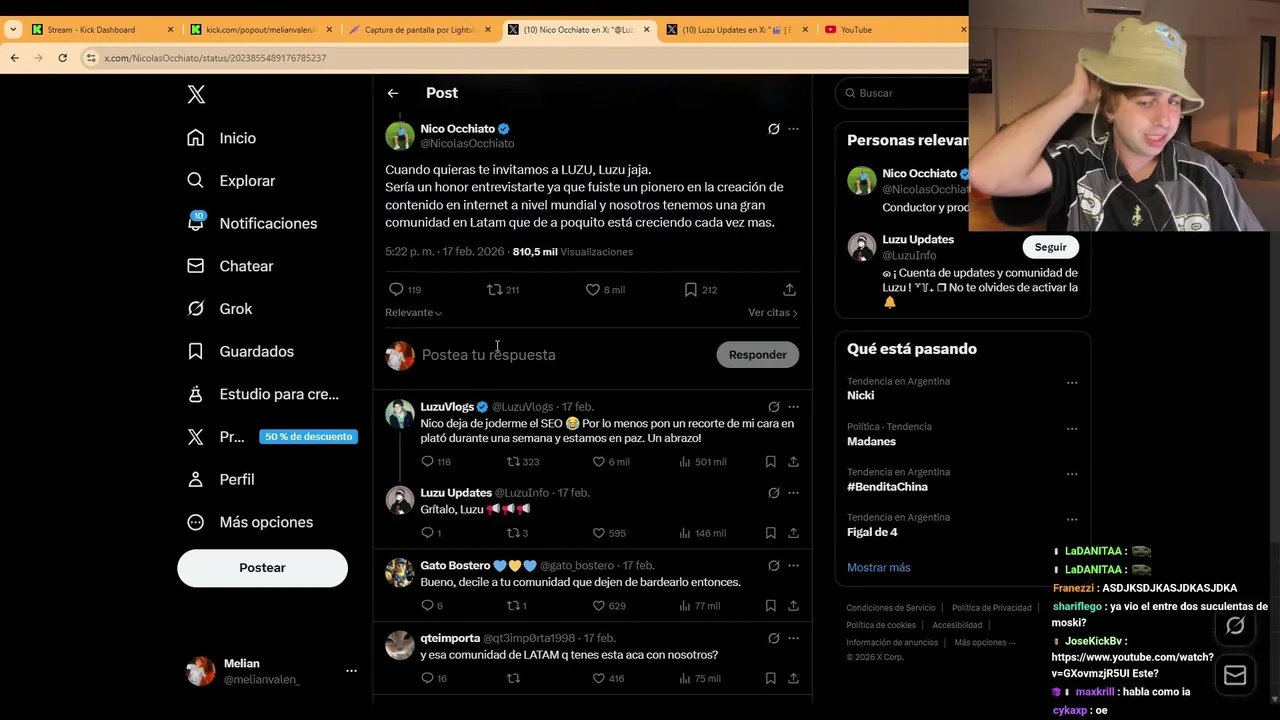
Task: Bookmark the LuzuVlogs reply
Action: point(771,462)
